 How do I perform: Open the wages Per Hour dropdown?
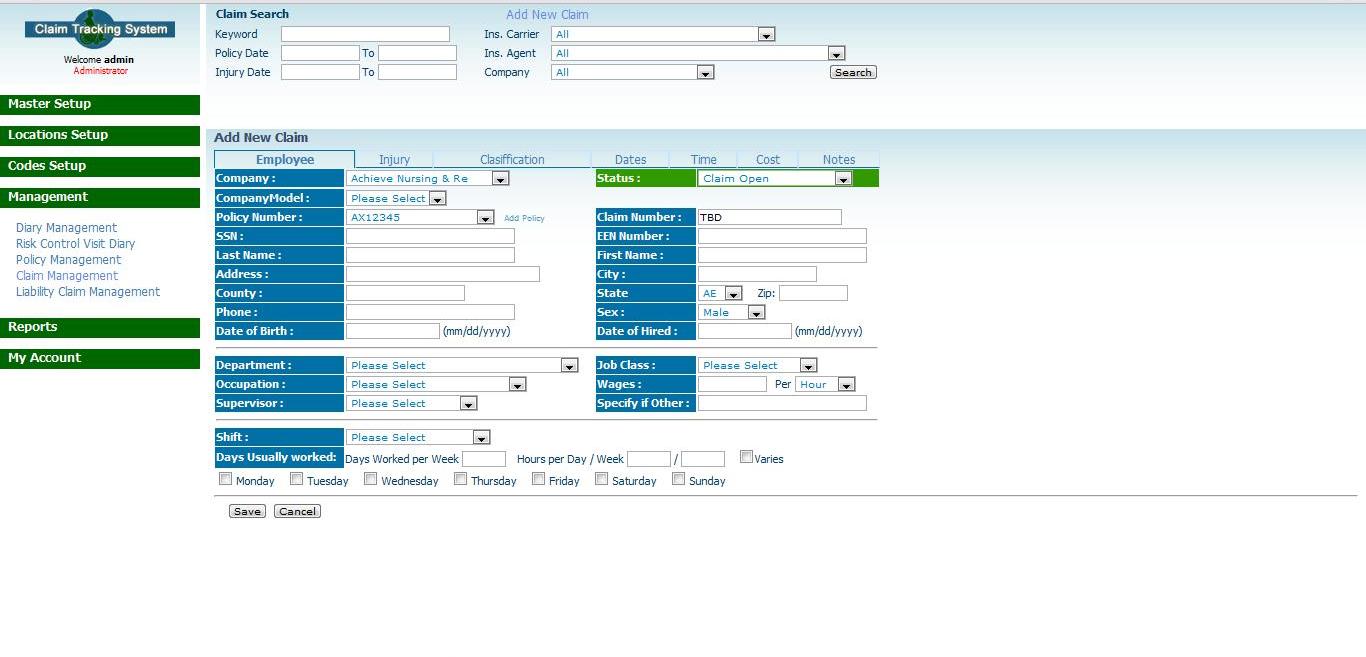coord(826,384)
